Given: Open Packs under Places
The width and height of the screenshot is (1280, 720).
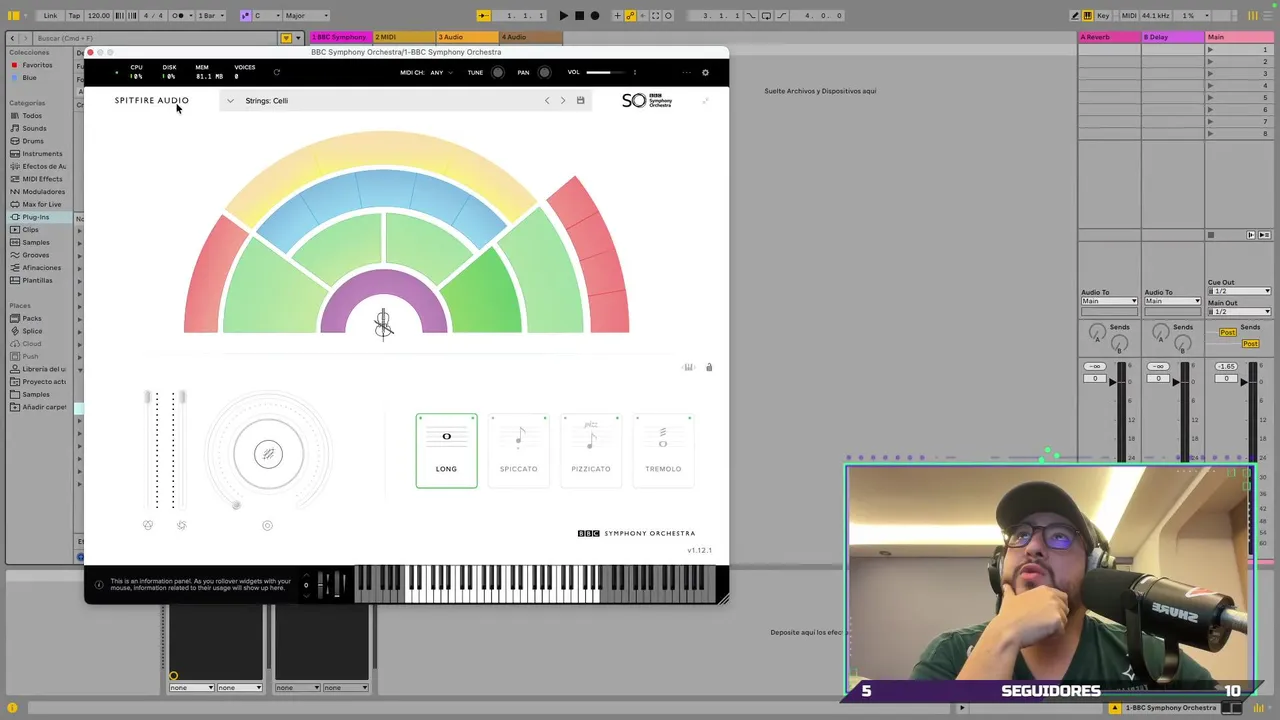Looking at the screenshot, I should (x=32, y=318).
